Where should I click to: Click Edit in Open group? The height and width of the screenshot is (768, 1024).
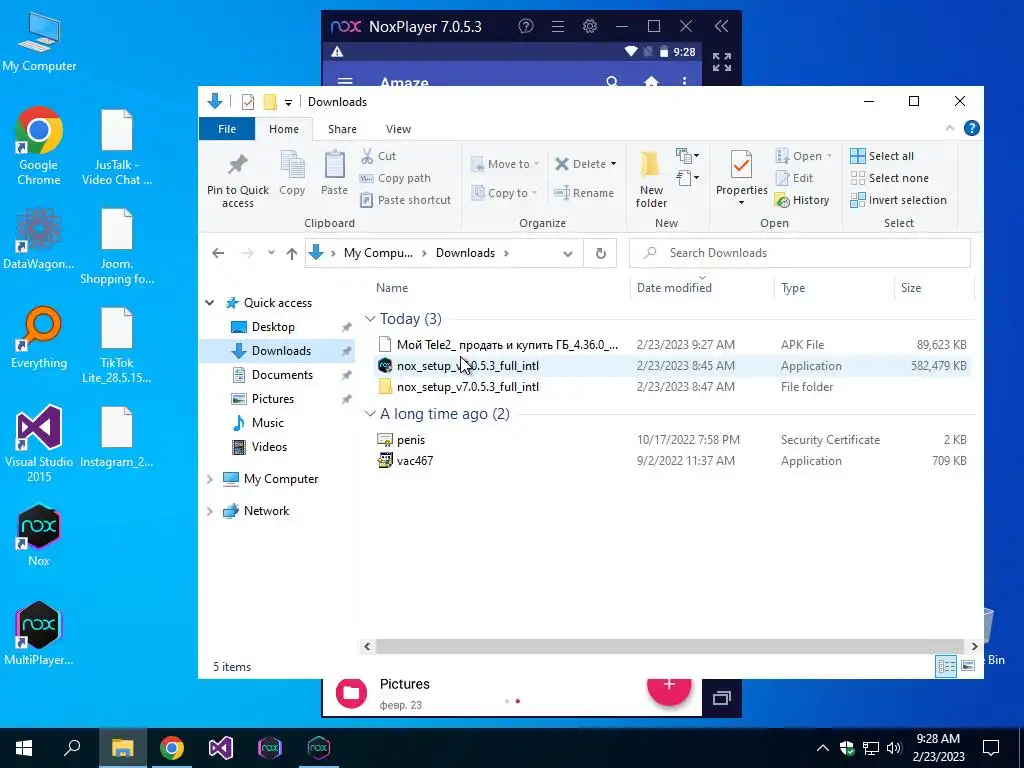[x=795, y=178]
